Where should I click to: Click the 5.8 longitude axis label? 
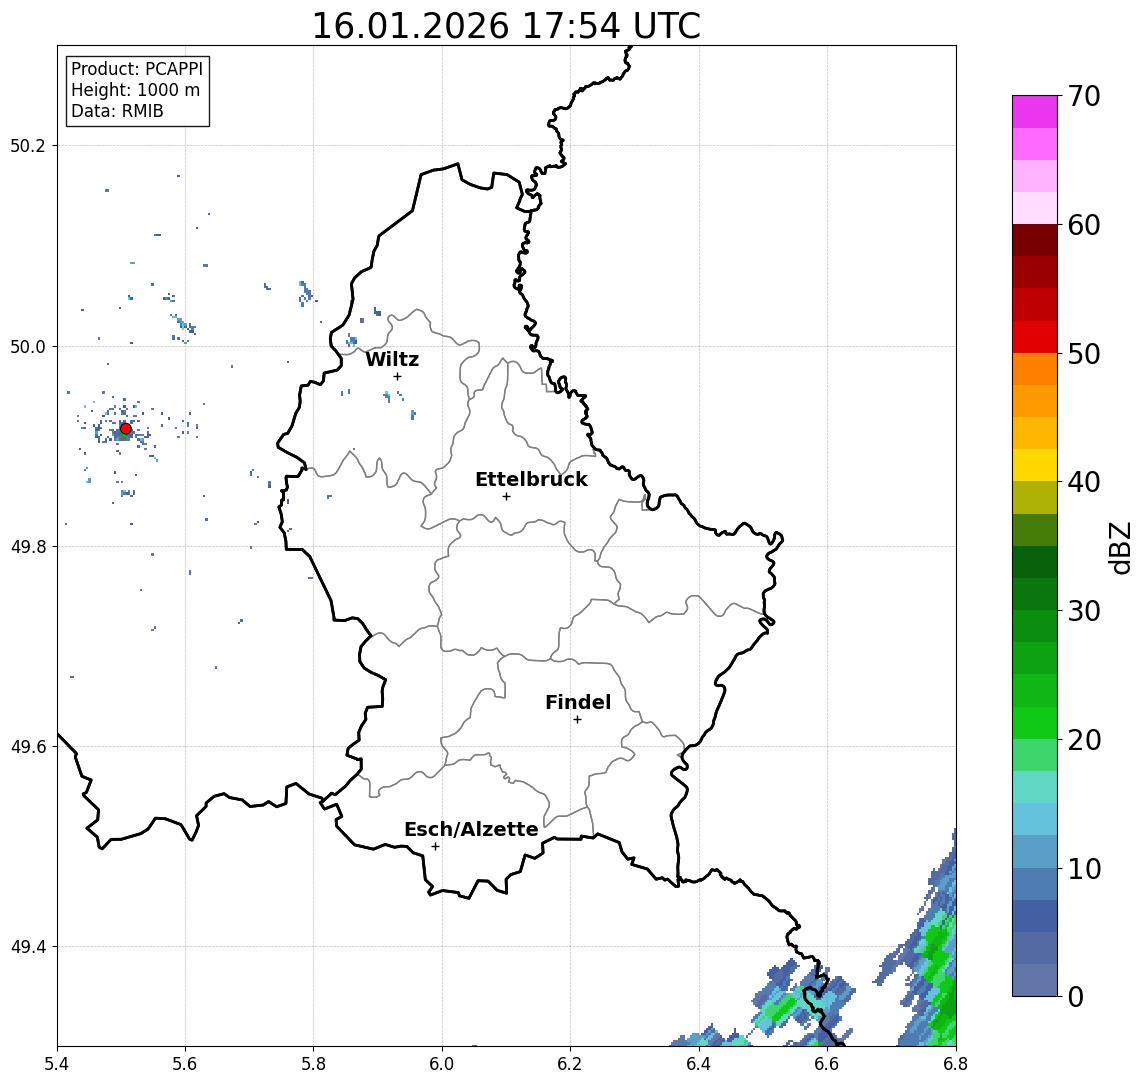coord(313,1064)
